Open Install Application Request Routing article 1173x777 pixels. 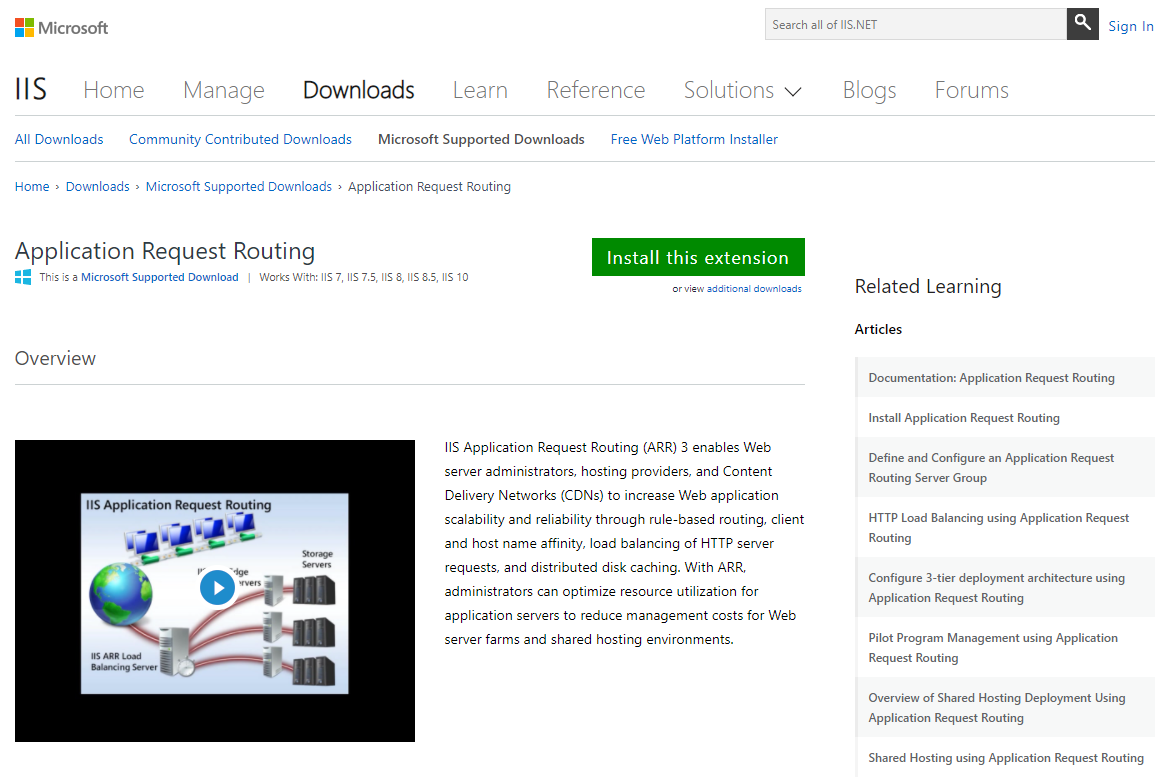pyautogui.click(x=1005, y=417)
